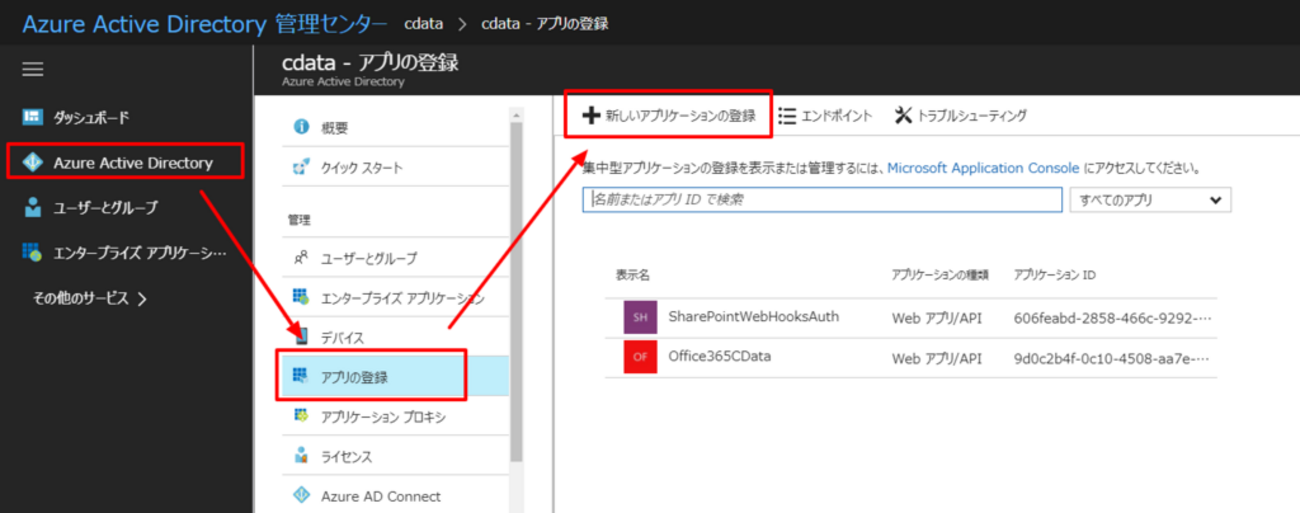This screenshot has width=1300, height=513.
Task: Click the 概要 info icon
Action: click(301, 127)
